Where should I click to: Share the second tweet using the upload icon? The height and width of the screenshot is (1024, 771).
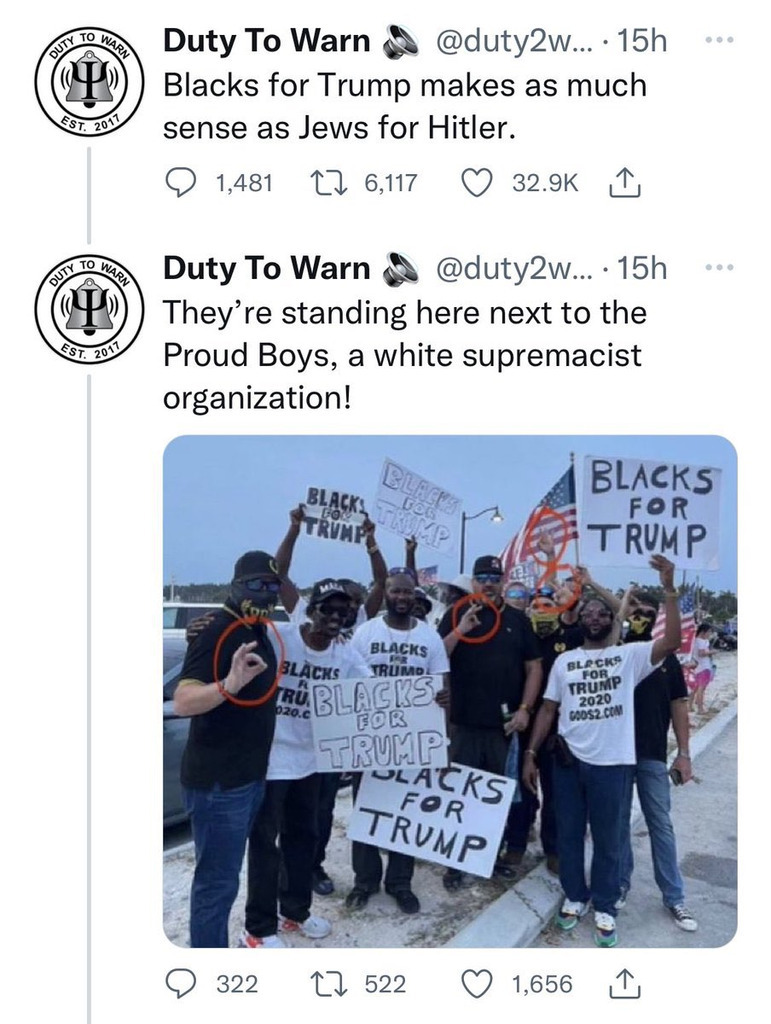coord(625,984)
